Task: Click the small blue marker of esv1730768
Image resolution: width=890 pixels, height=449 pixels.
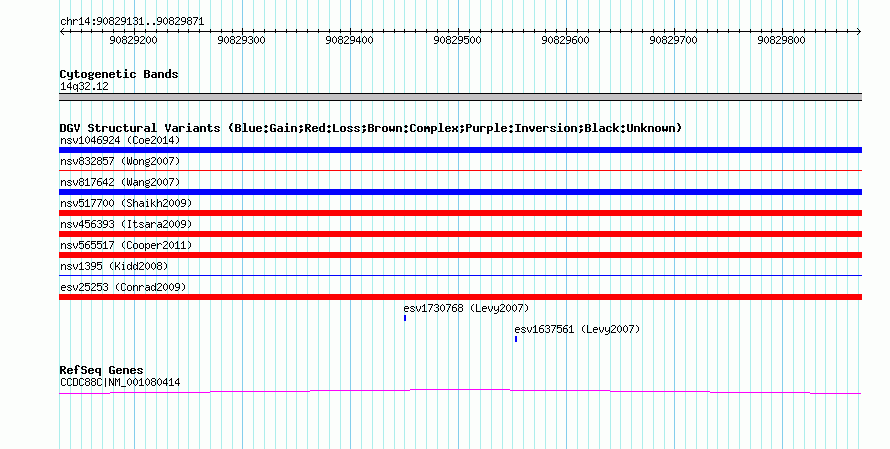Action: coord(405,318)
